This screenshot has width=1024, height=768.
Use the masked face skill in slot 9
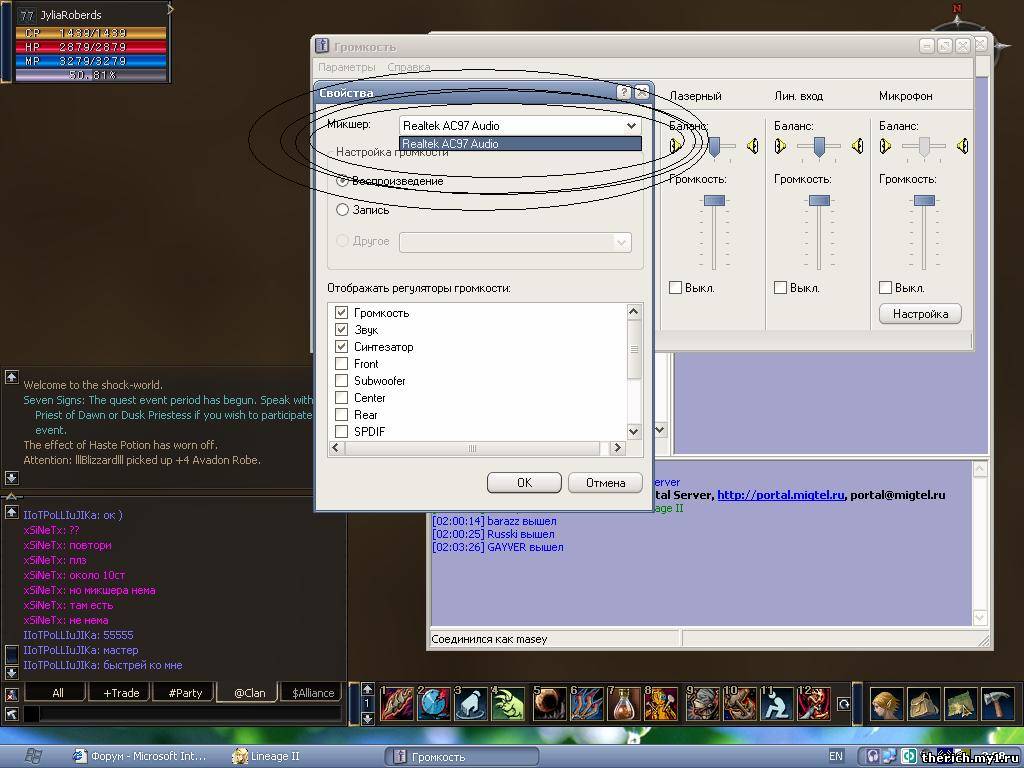[x=703, y=704]
